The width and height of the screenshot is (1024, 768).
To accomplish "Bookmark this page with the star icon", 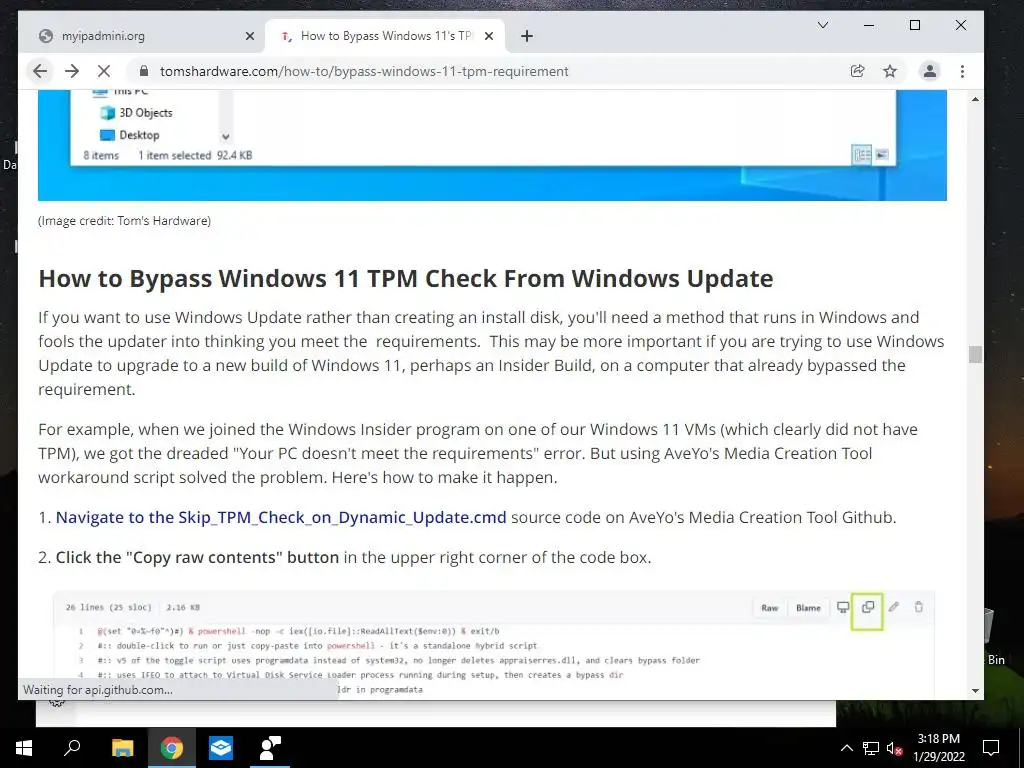I will pos(890,71).
